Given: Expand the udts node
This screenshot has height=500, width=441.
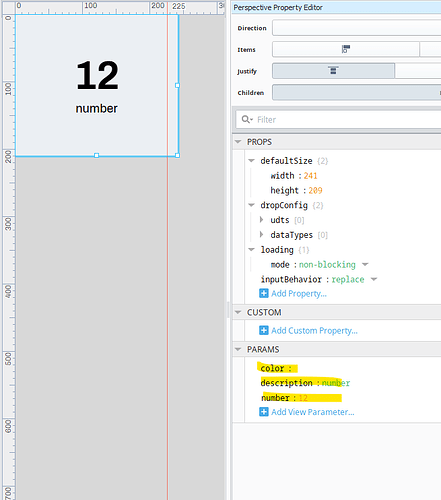Looking at the screenshot, I should pyautogui.click(x=262, y=220).
